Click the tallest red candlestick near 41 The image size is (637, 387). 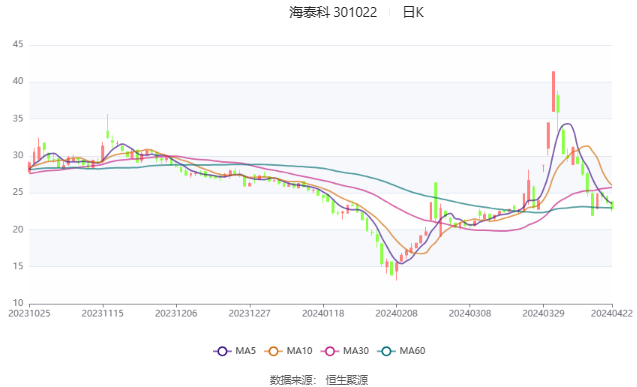pos(553,91)
